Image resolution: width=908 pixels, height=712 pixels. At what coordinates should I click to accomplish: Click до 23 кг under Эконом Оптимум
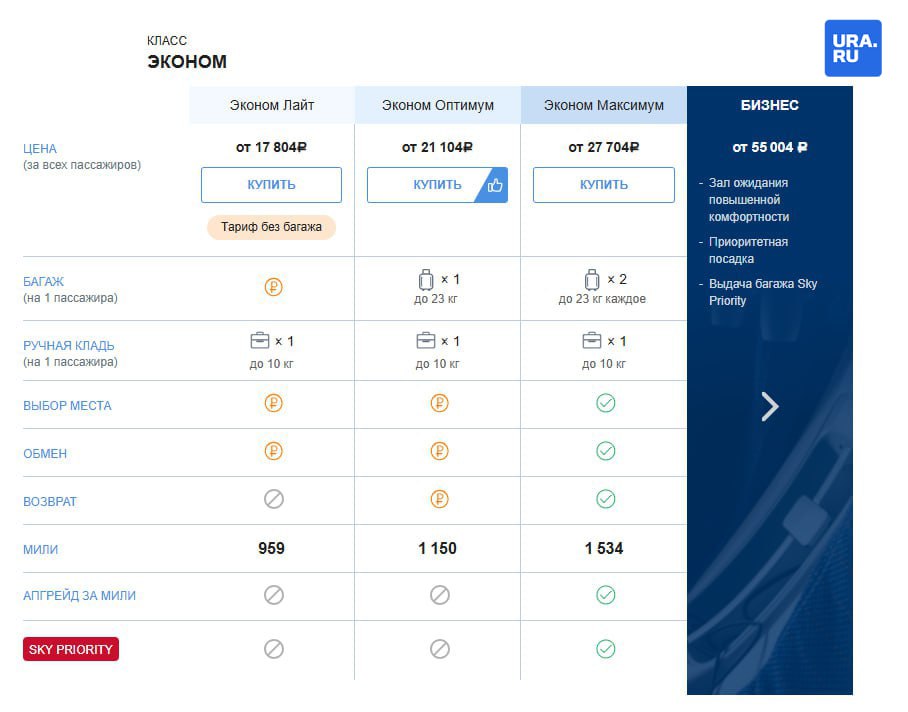pyautogui.click(x=435, y=299)
